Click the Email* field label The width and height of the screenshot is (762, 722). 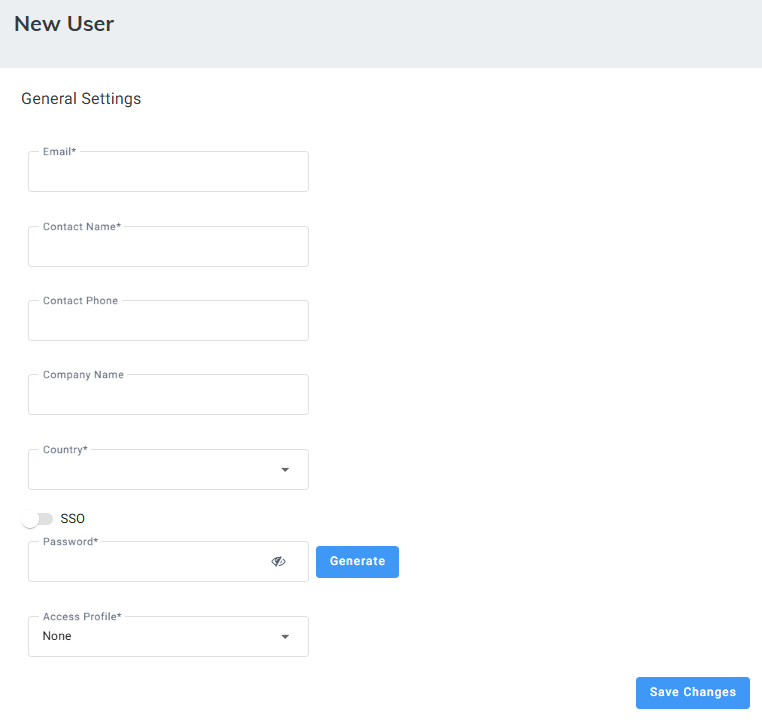59,152
